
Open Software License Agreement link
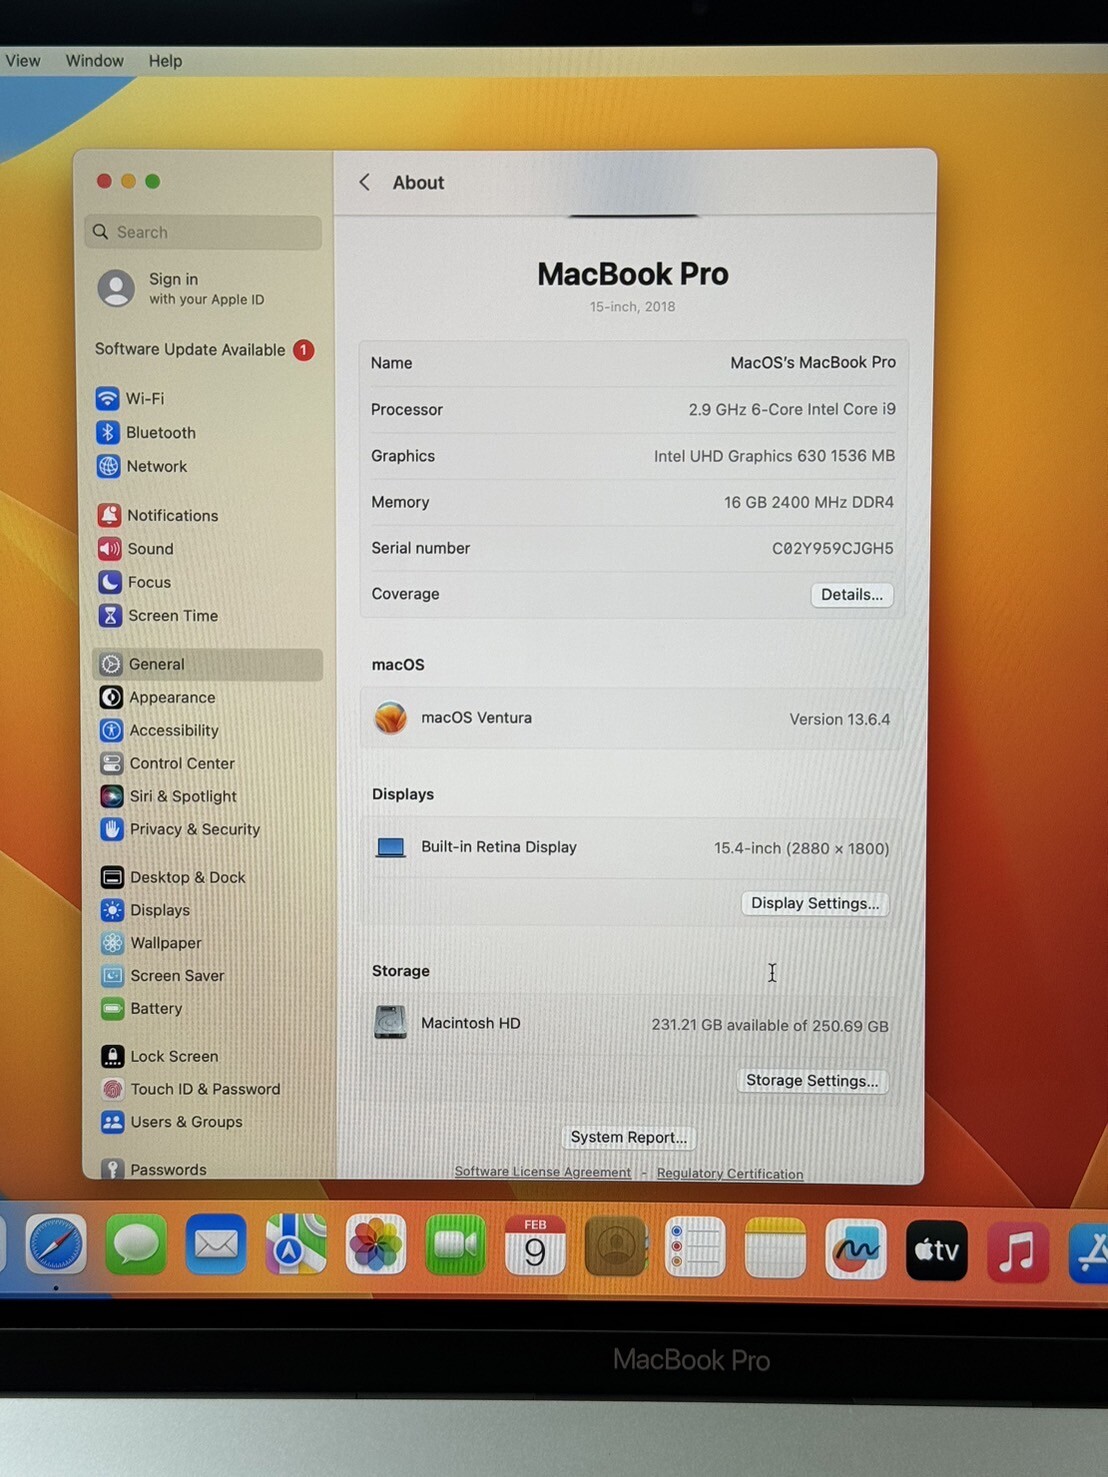click(x=543, y=1172)
